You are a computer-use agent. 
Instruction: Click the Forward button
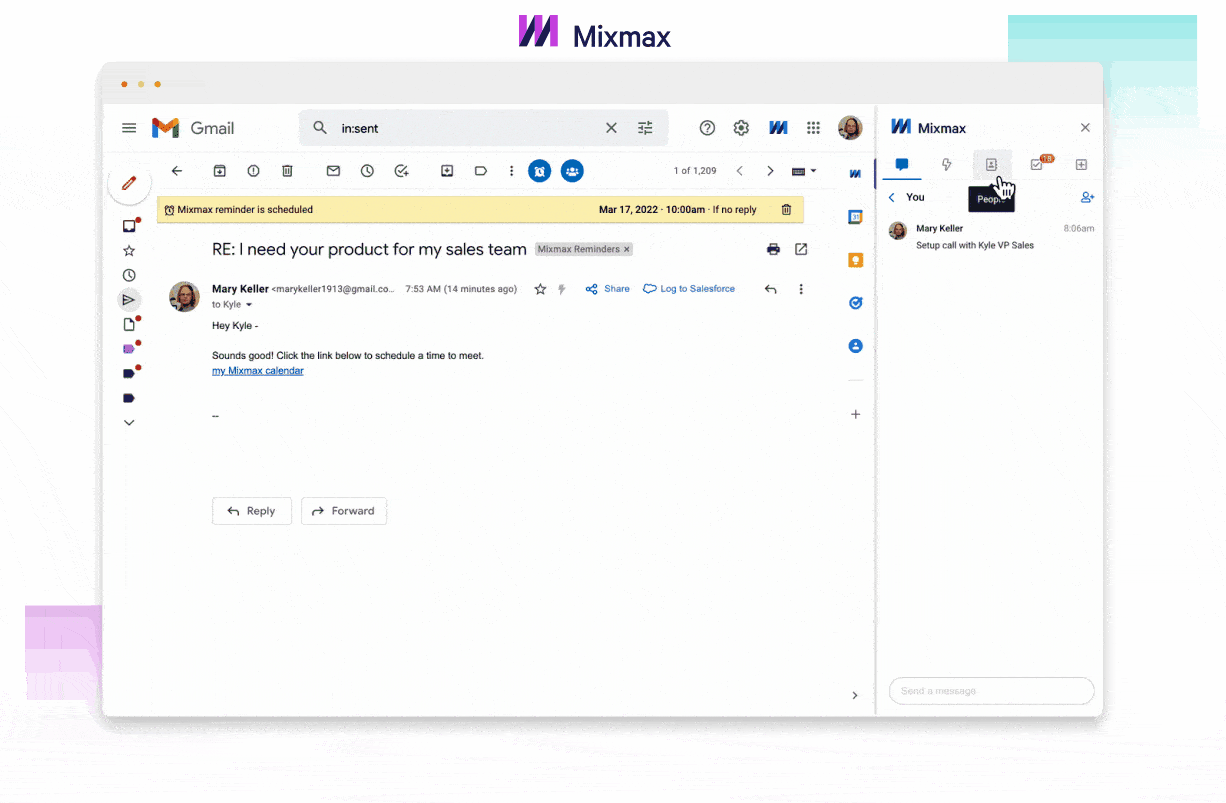click(x=344, y=511)
